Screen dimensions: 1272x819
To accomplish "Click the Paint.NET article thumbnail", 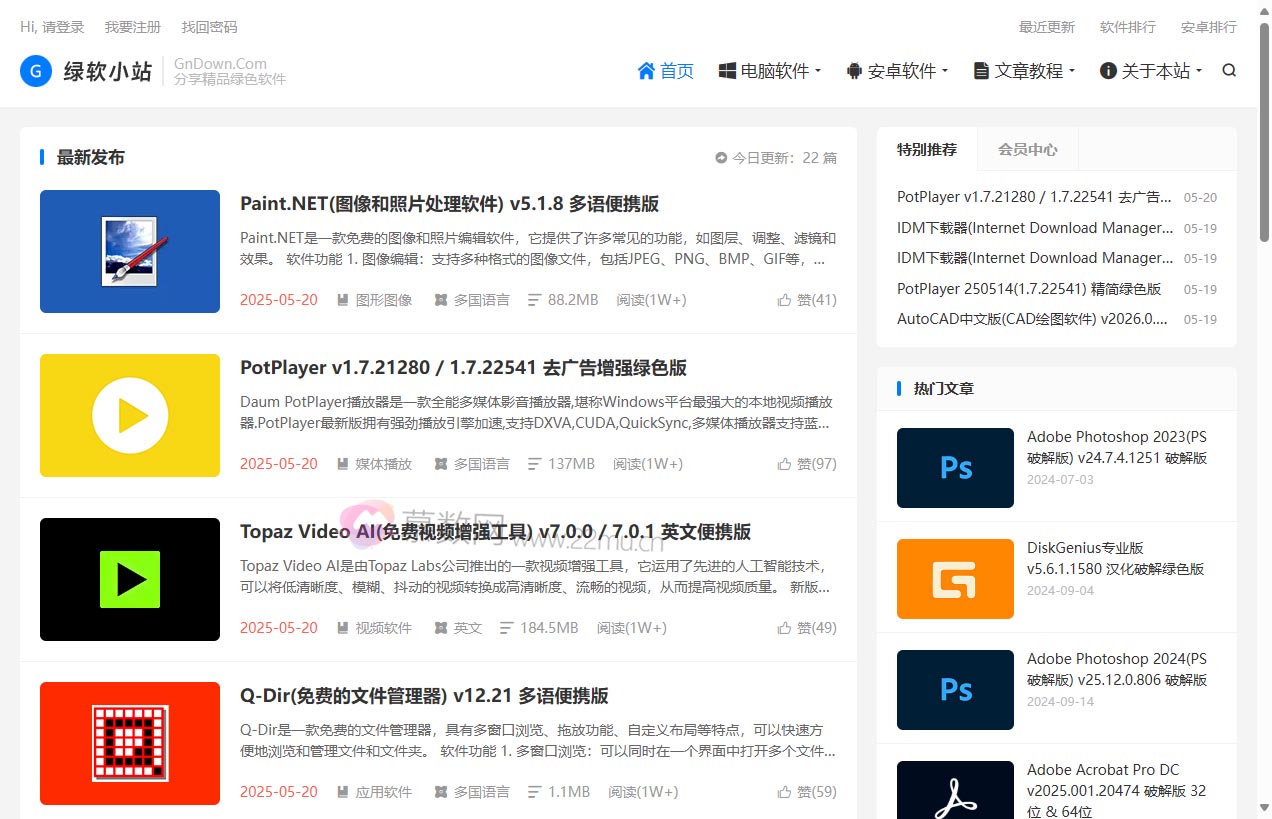I will click(129, 251).
